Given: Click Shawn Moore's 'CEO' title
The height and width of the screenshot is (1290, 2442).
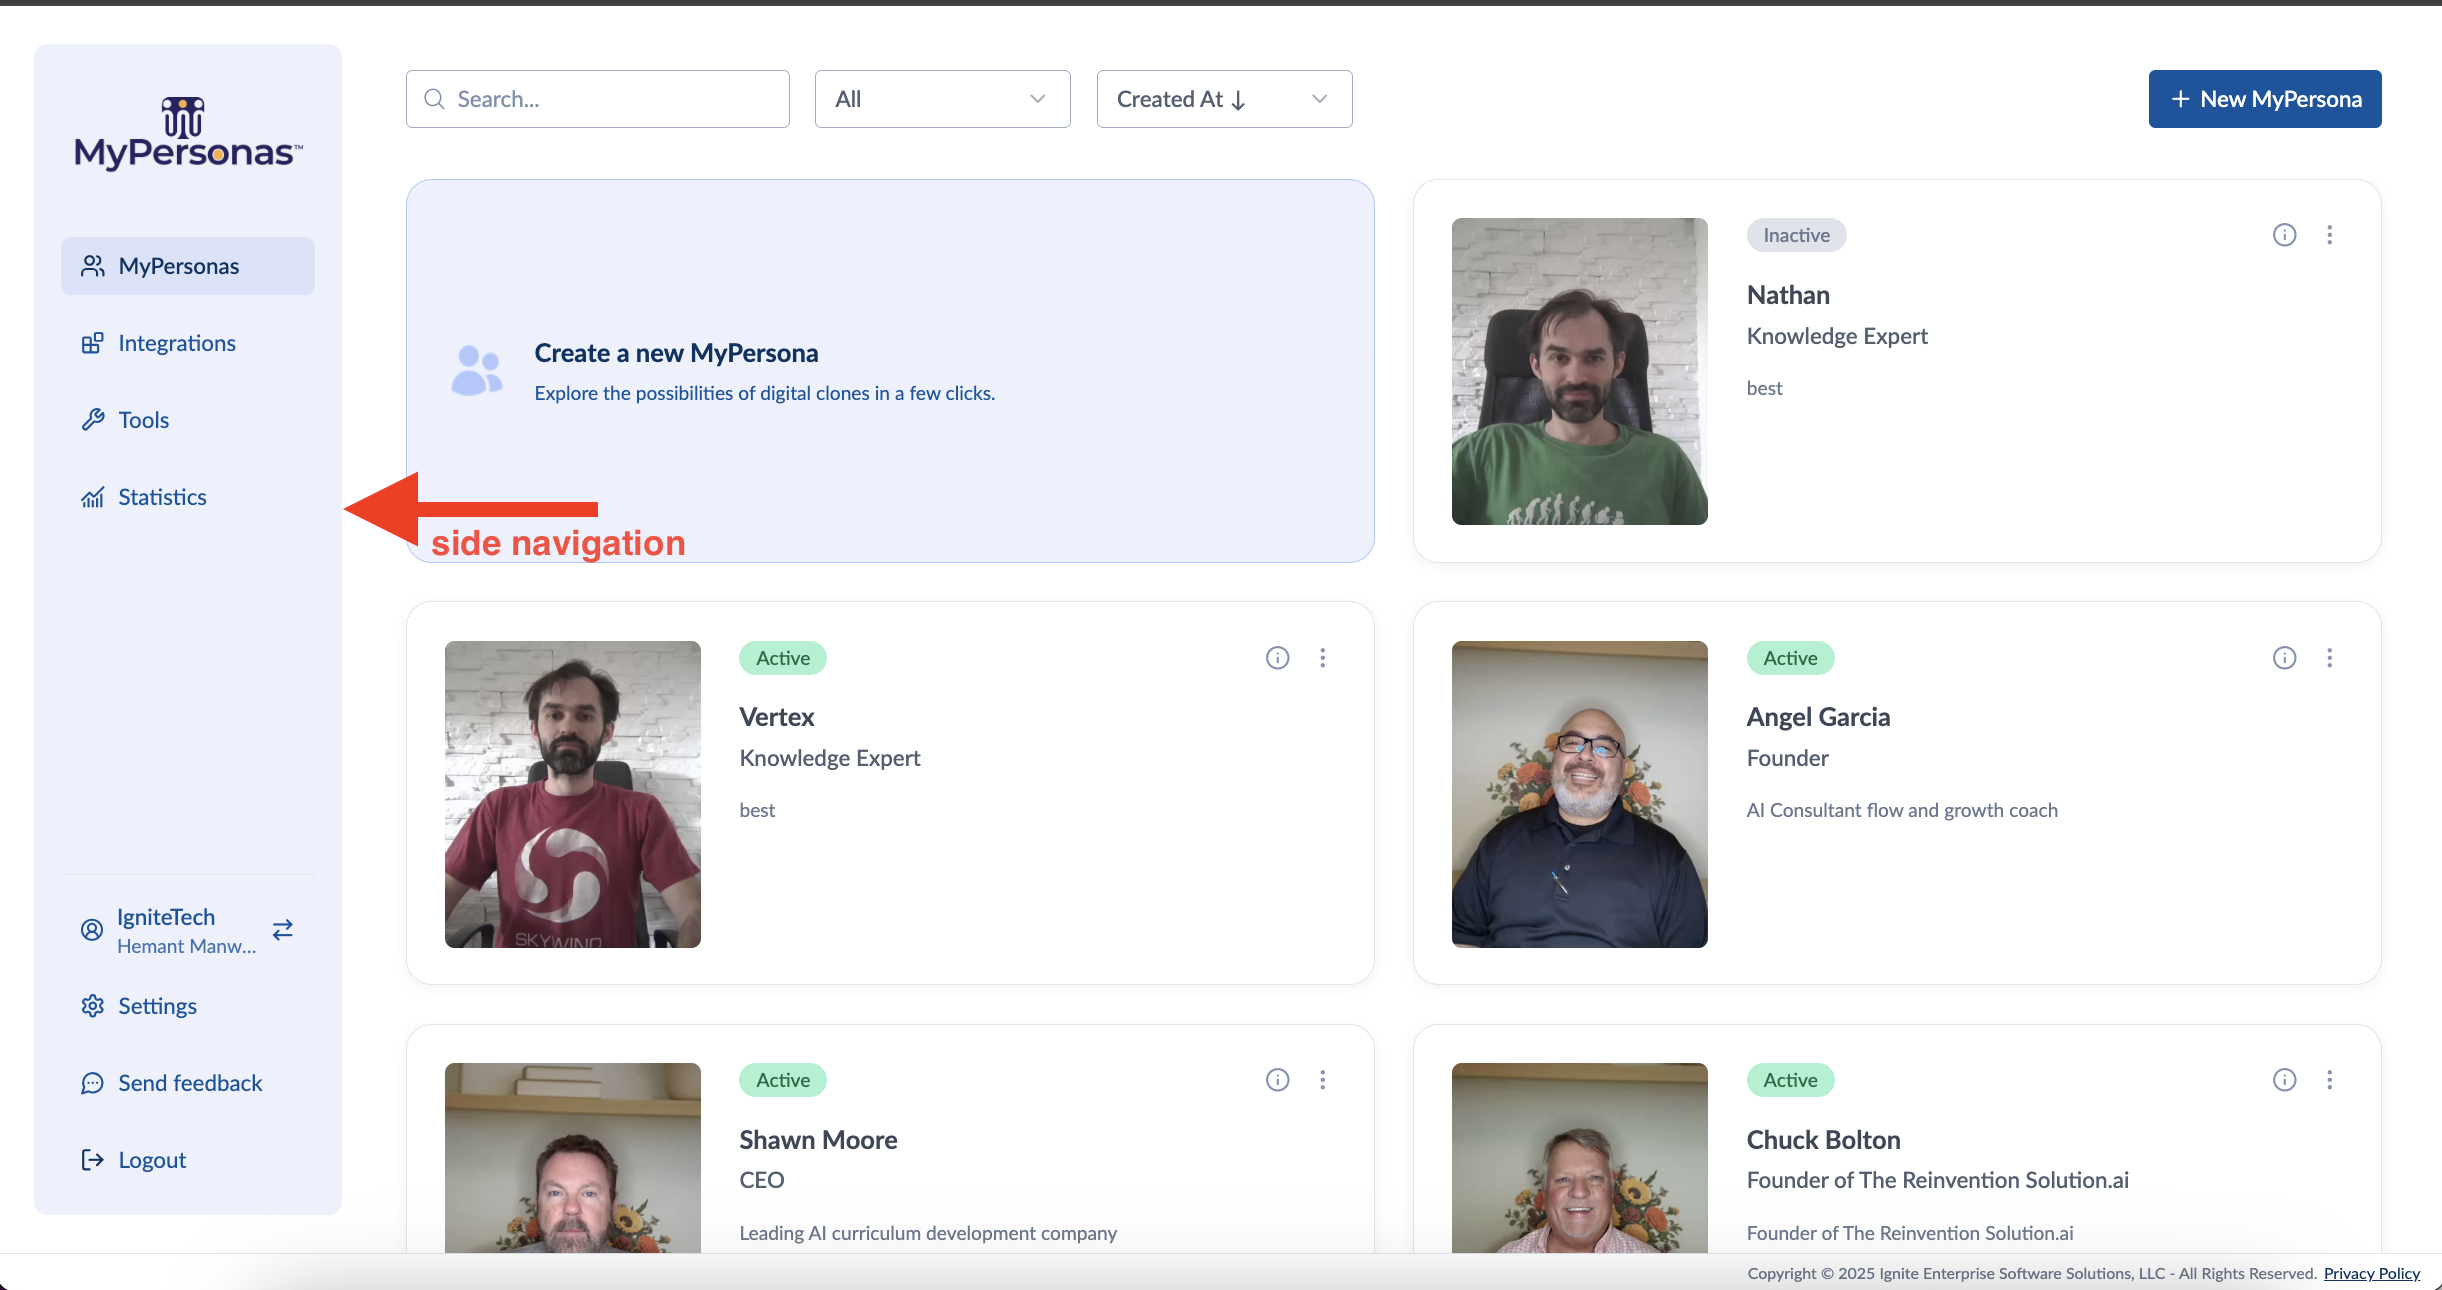Looking at the screenshot, I should 761,1180.
